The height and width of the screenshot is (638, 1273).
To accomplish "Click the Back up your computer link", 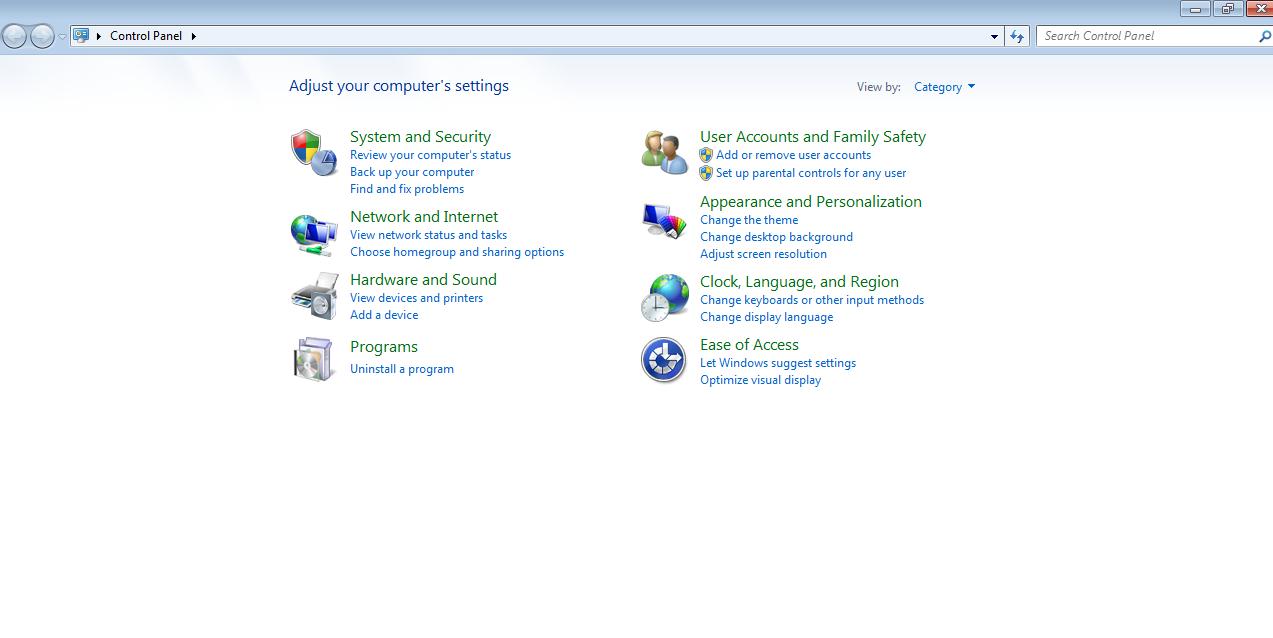I will 412,171.
